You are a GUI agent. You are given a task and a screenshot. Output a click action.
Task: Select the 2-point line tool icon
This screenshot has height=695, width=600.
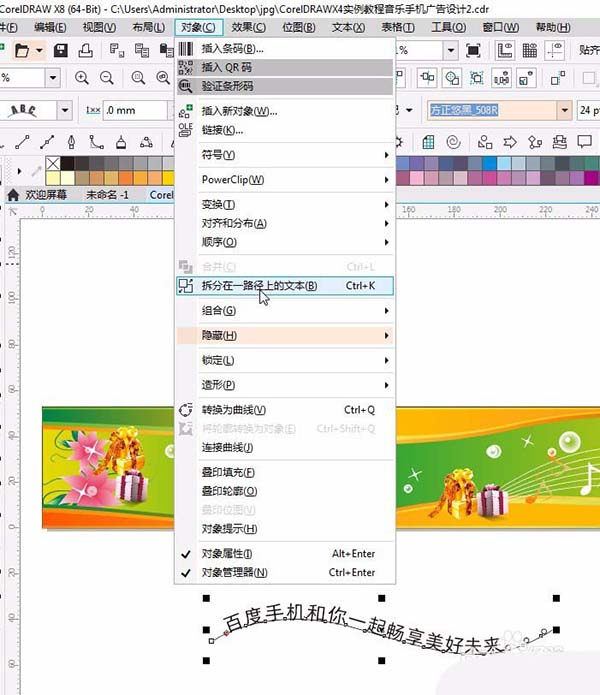[x=22, y=142]
